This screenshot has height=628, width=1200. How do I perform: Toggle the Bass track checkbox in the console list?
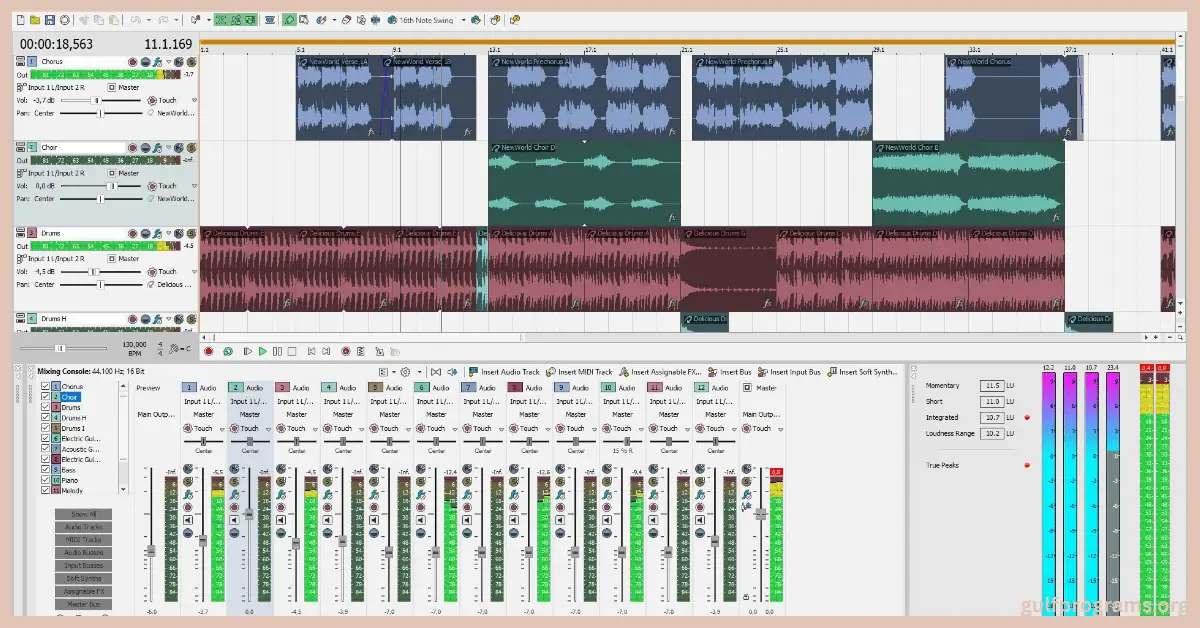(44, 470)
